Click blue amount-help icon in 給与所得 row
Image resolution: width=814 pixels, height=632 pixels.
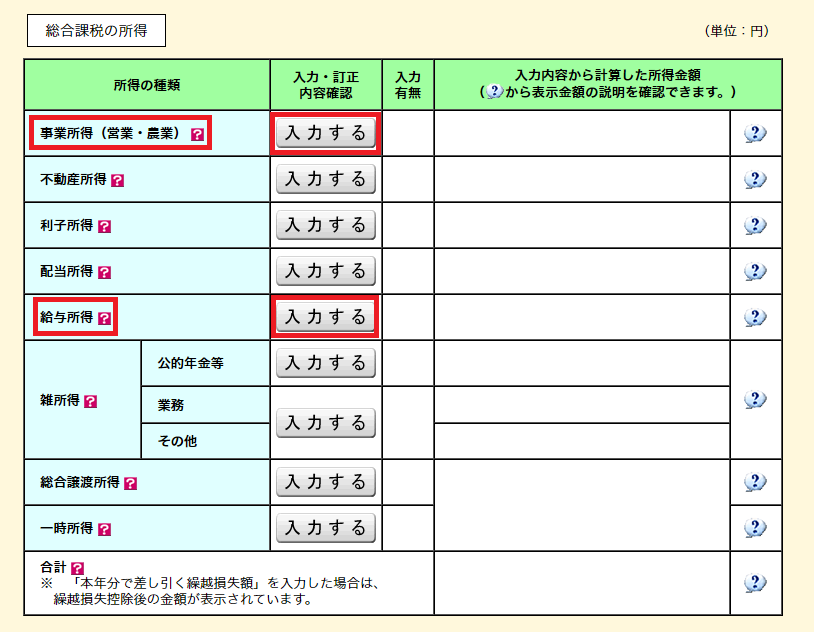pos(755,318)
